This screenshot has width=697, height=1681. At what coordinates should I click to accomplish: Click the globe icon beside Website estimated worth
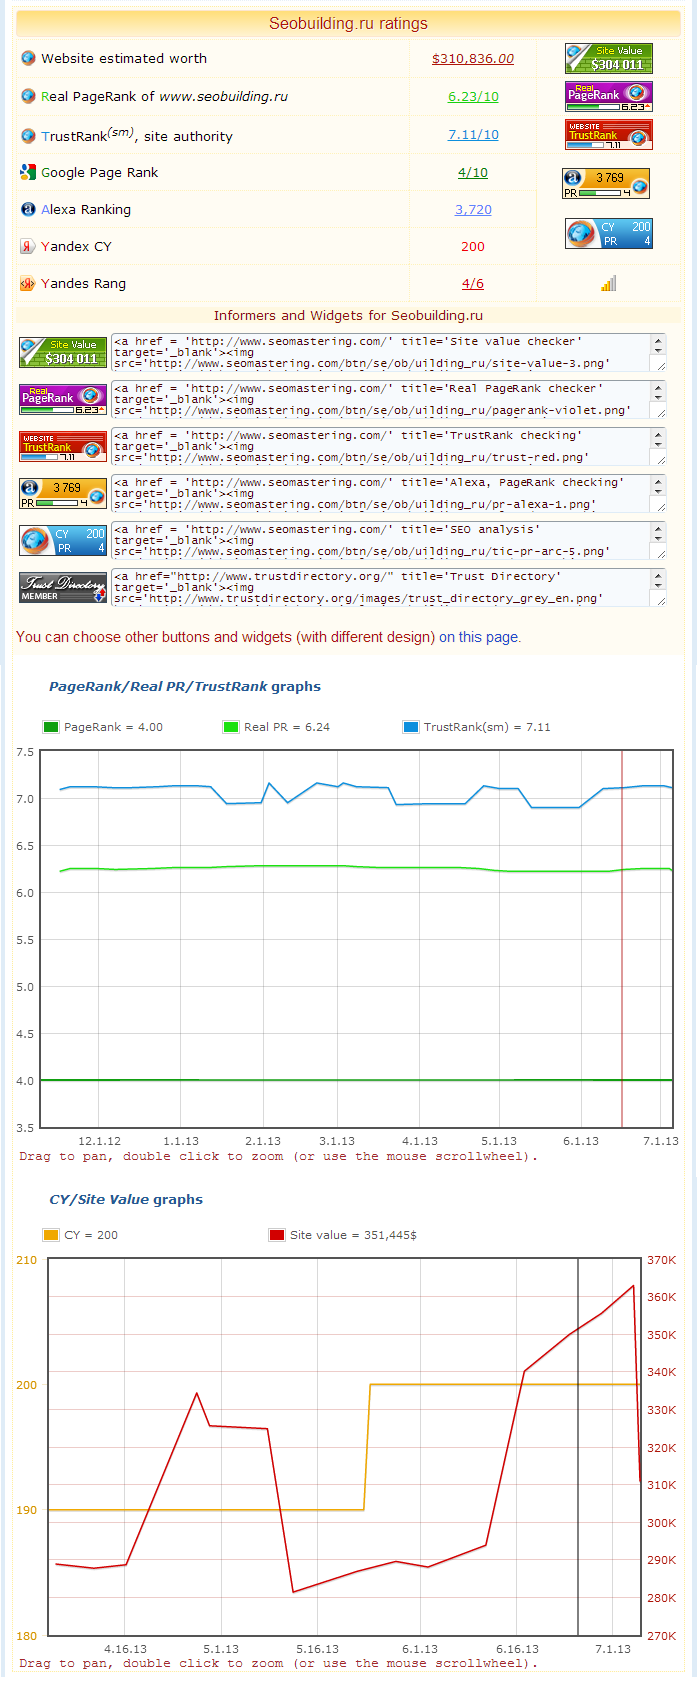tap(28, 58)
